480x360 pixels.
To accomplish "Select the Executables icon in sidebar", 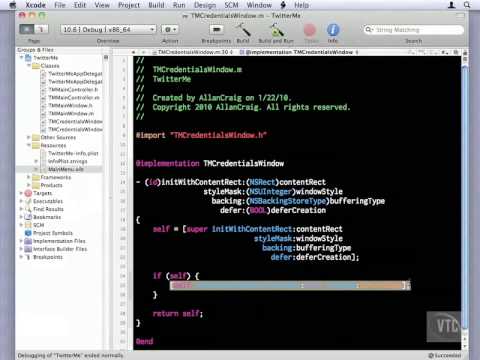I will pos(28,201).
